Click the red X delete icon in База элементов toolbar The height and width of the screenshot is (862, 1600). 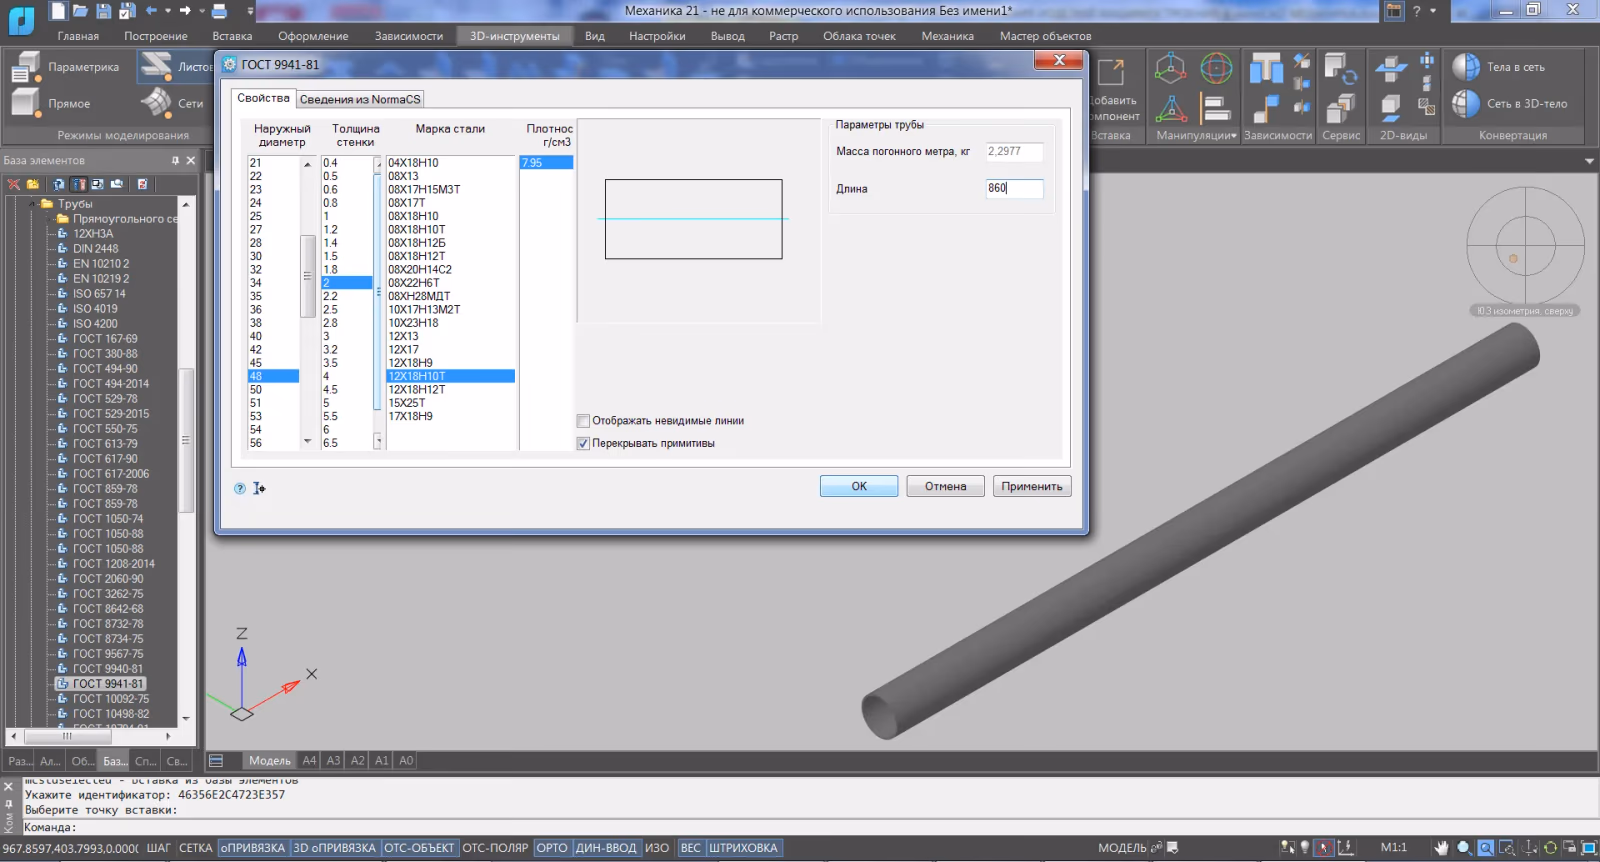14,184
